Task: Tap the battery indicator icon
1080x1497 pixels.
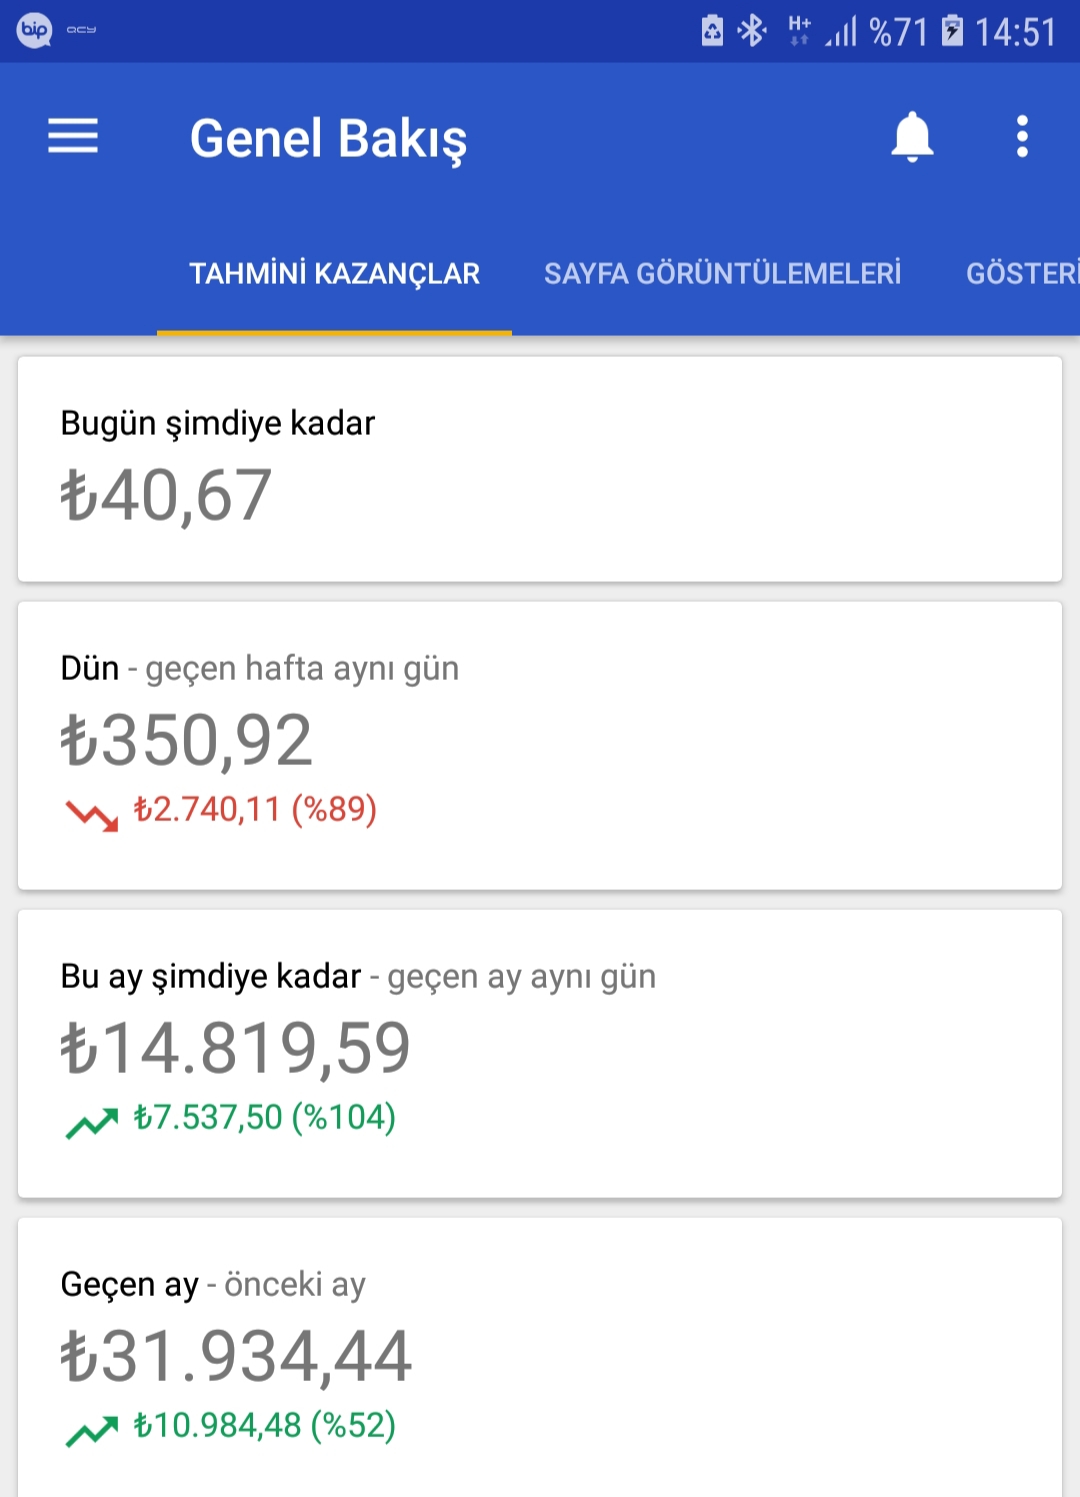Action: tap(953, 31)
